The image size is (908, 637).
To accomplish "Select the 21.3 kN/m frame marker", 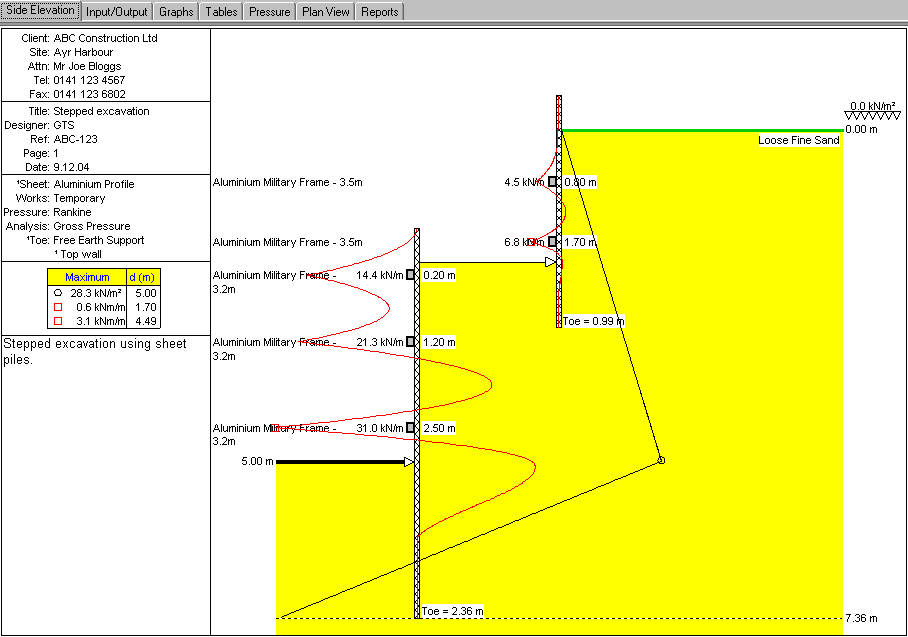I will (x=410, y=342).
